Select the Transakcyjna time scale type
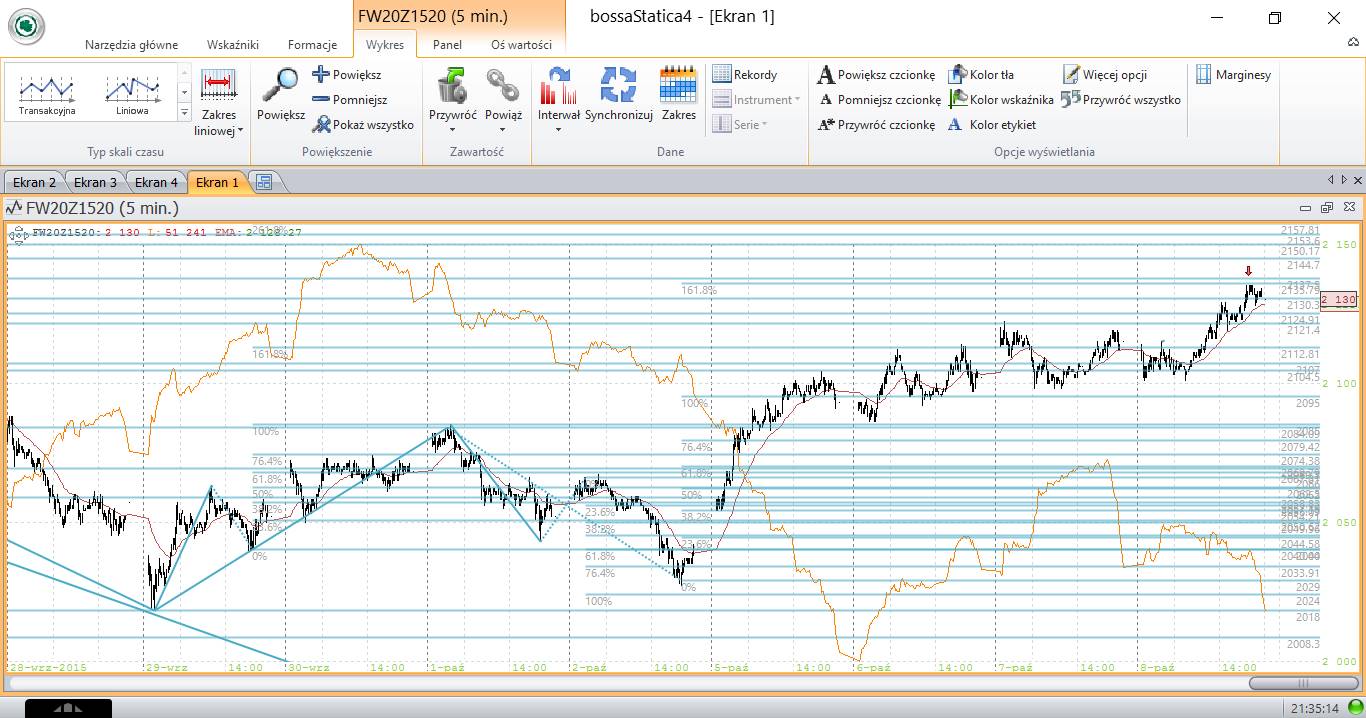 (47, 92)
